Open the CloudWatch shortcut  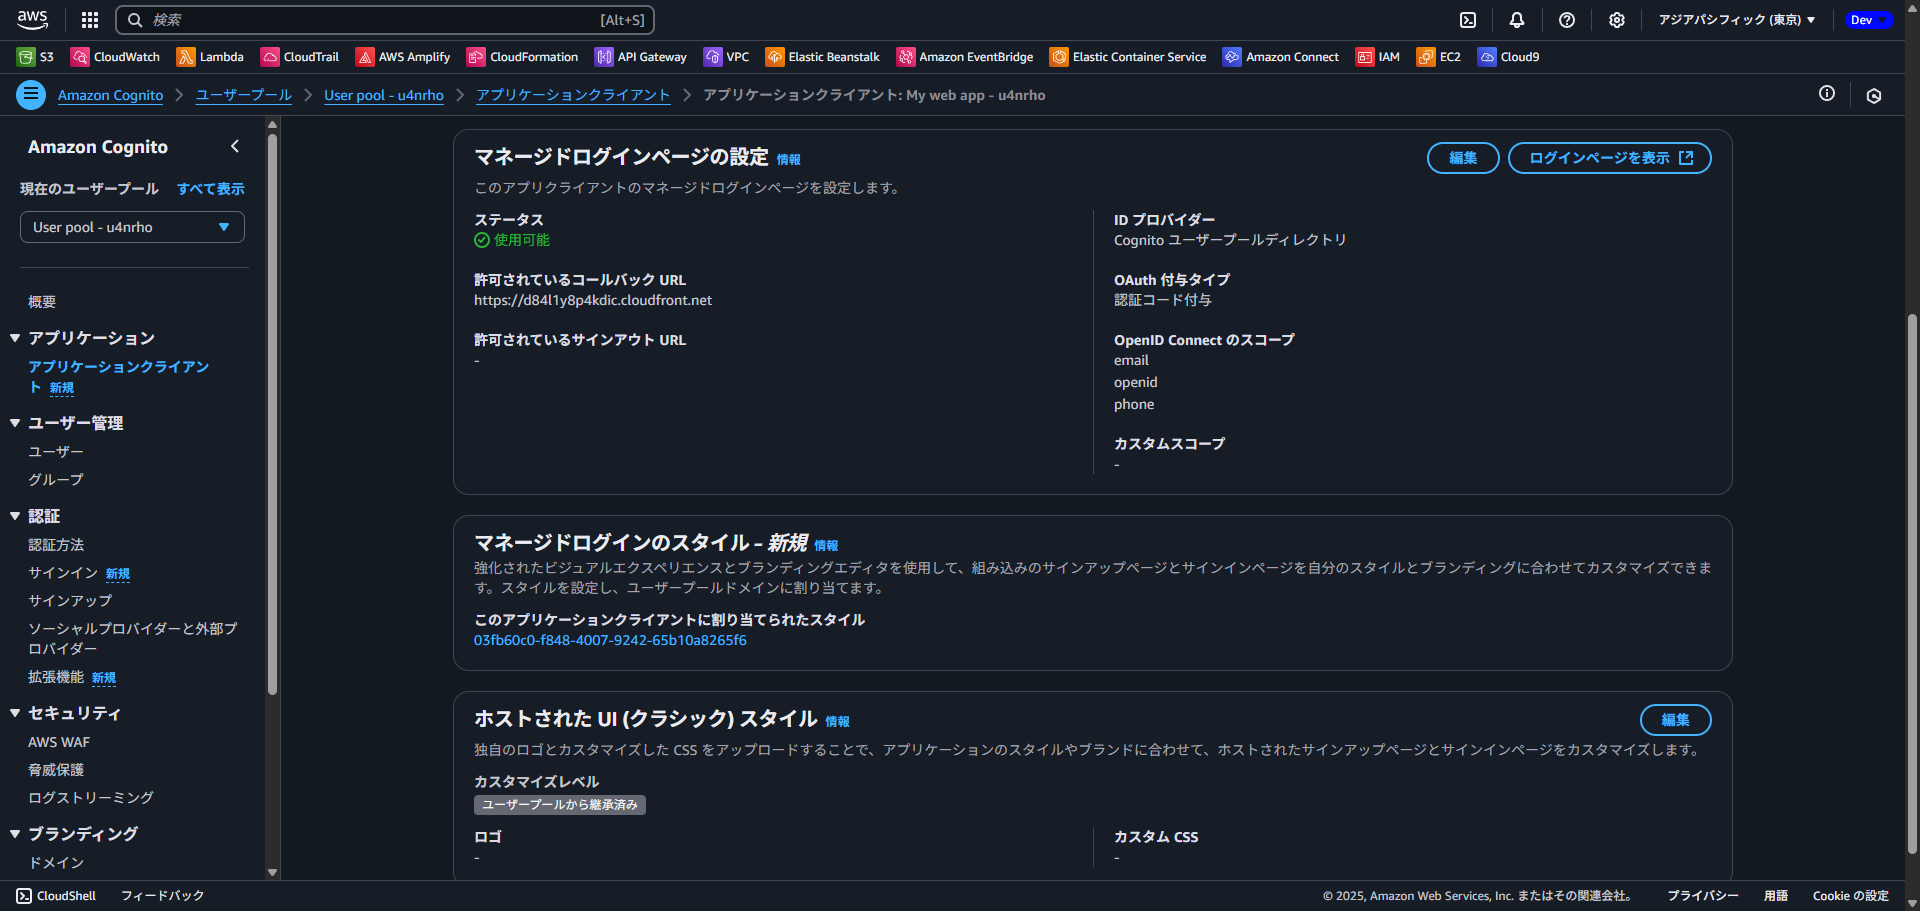tap(116, 57)
